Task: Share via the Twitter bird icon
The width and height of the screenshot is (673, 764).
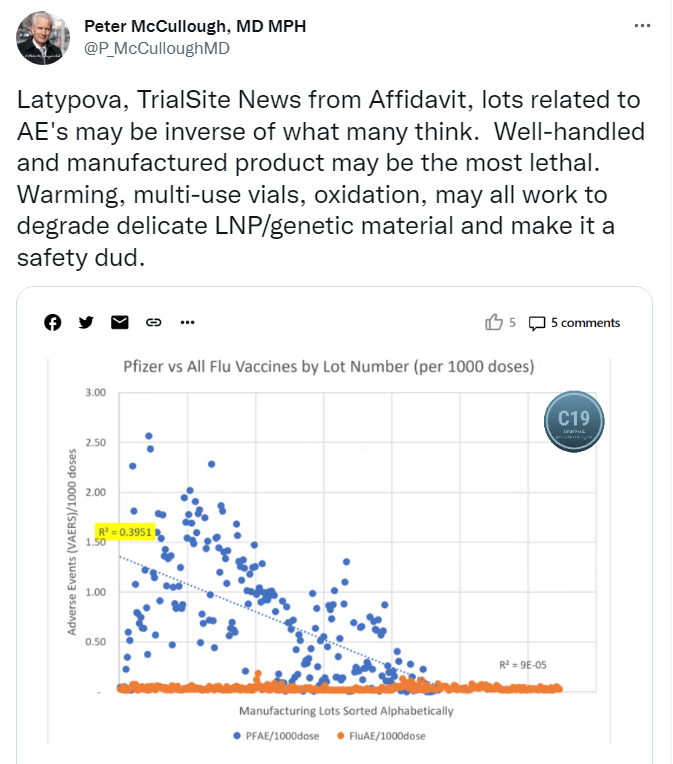Action: click(x=86, y=322)
